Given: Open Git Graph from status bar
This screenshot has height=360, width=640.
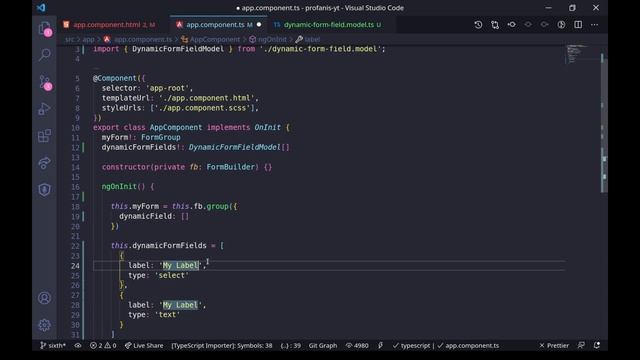Looking at the screenshot, I should click(323, 345).
